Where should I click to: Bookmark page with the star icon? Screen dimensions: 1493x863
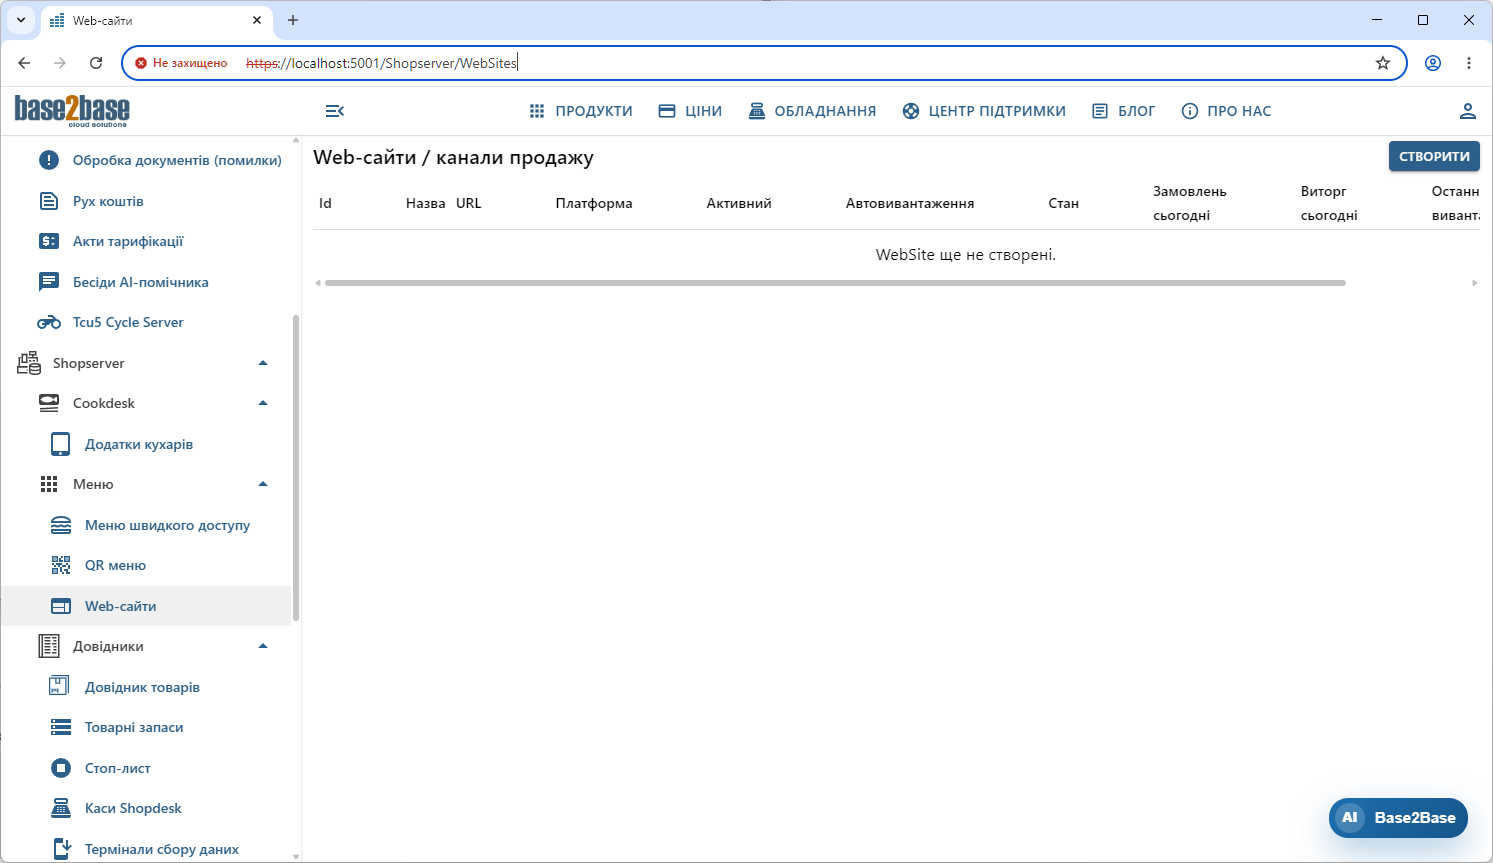[x=1383, y=63]
